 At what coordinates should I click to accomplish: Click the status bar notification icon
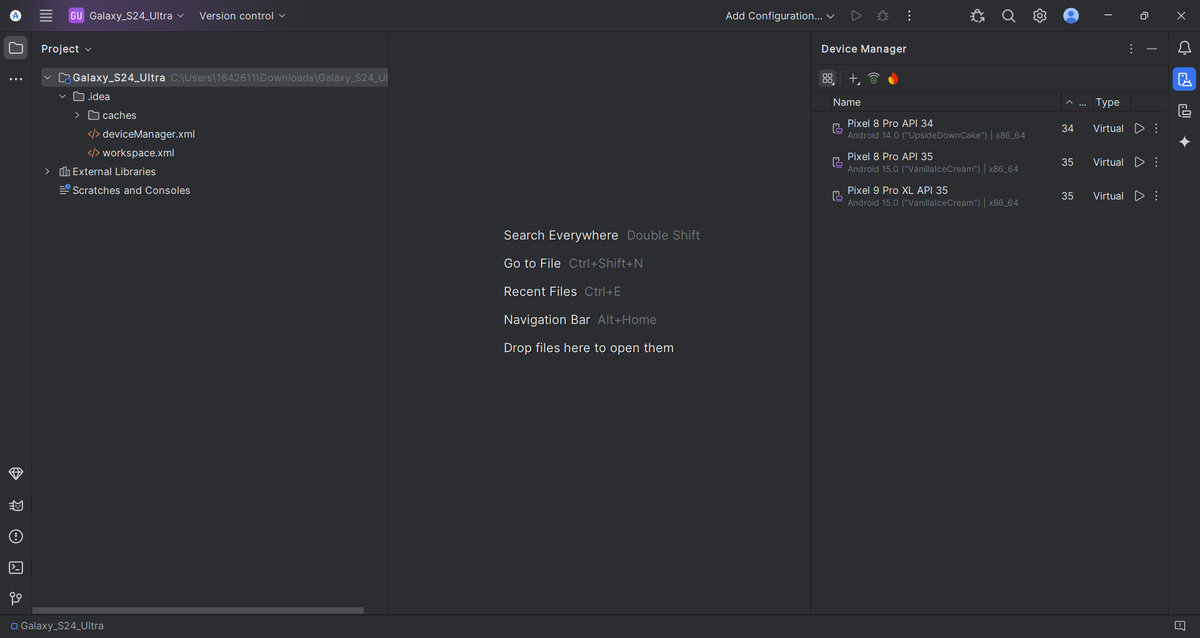[1180, 626]
